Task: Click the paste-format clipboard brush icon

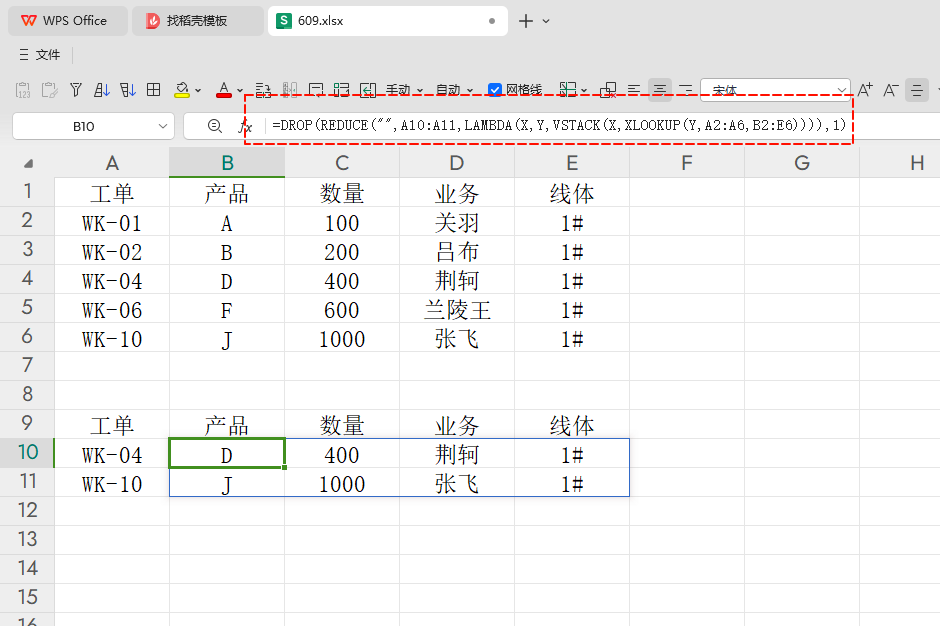Action: click(49, 90)
